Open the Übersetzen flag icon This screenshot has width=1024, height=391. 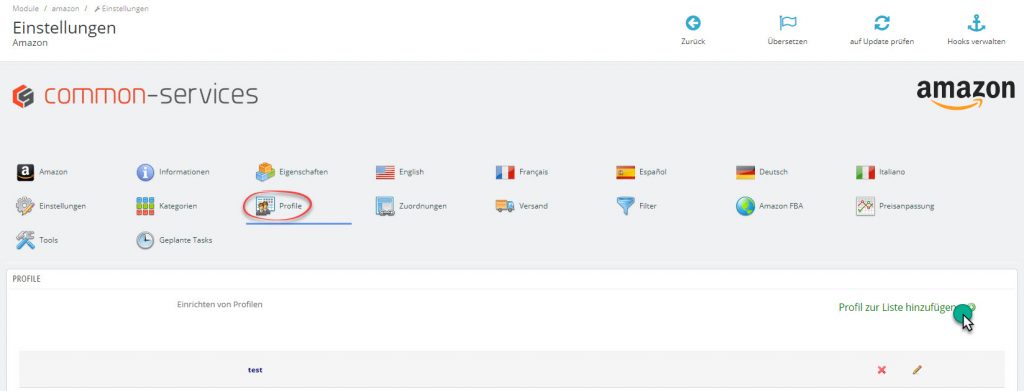click(788, 23)
